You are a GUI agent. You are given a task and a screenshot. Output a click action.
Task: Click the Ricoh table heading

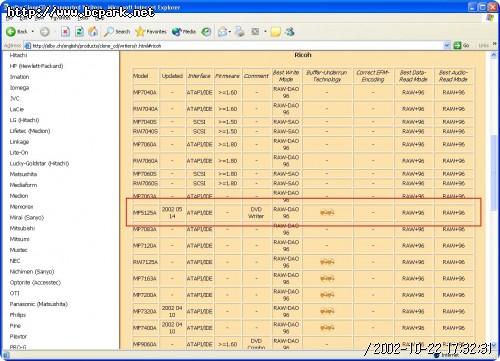[303, 55]
